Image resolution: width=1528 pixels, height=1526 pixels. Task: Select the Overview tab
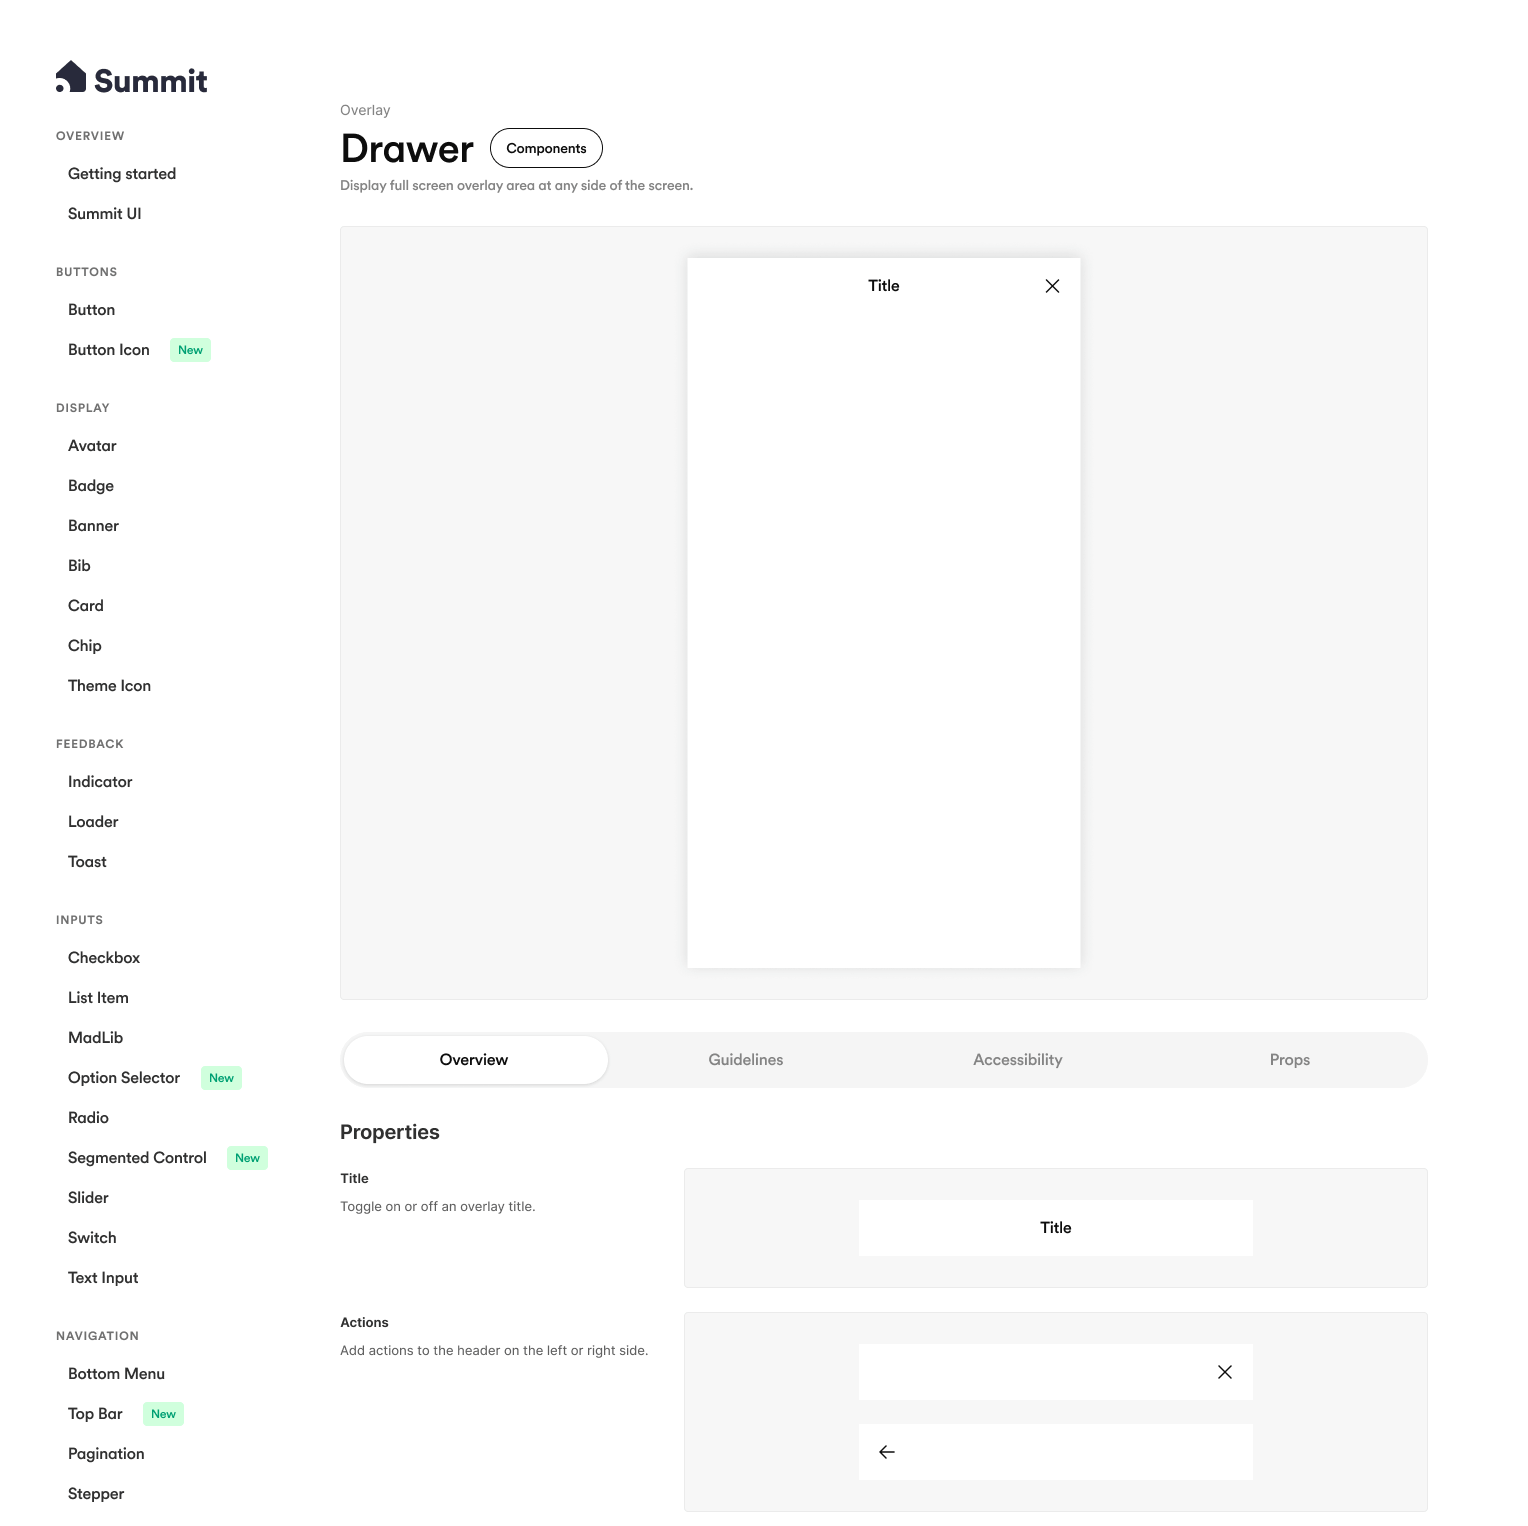(474, 1060)
